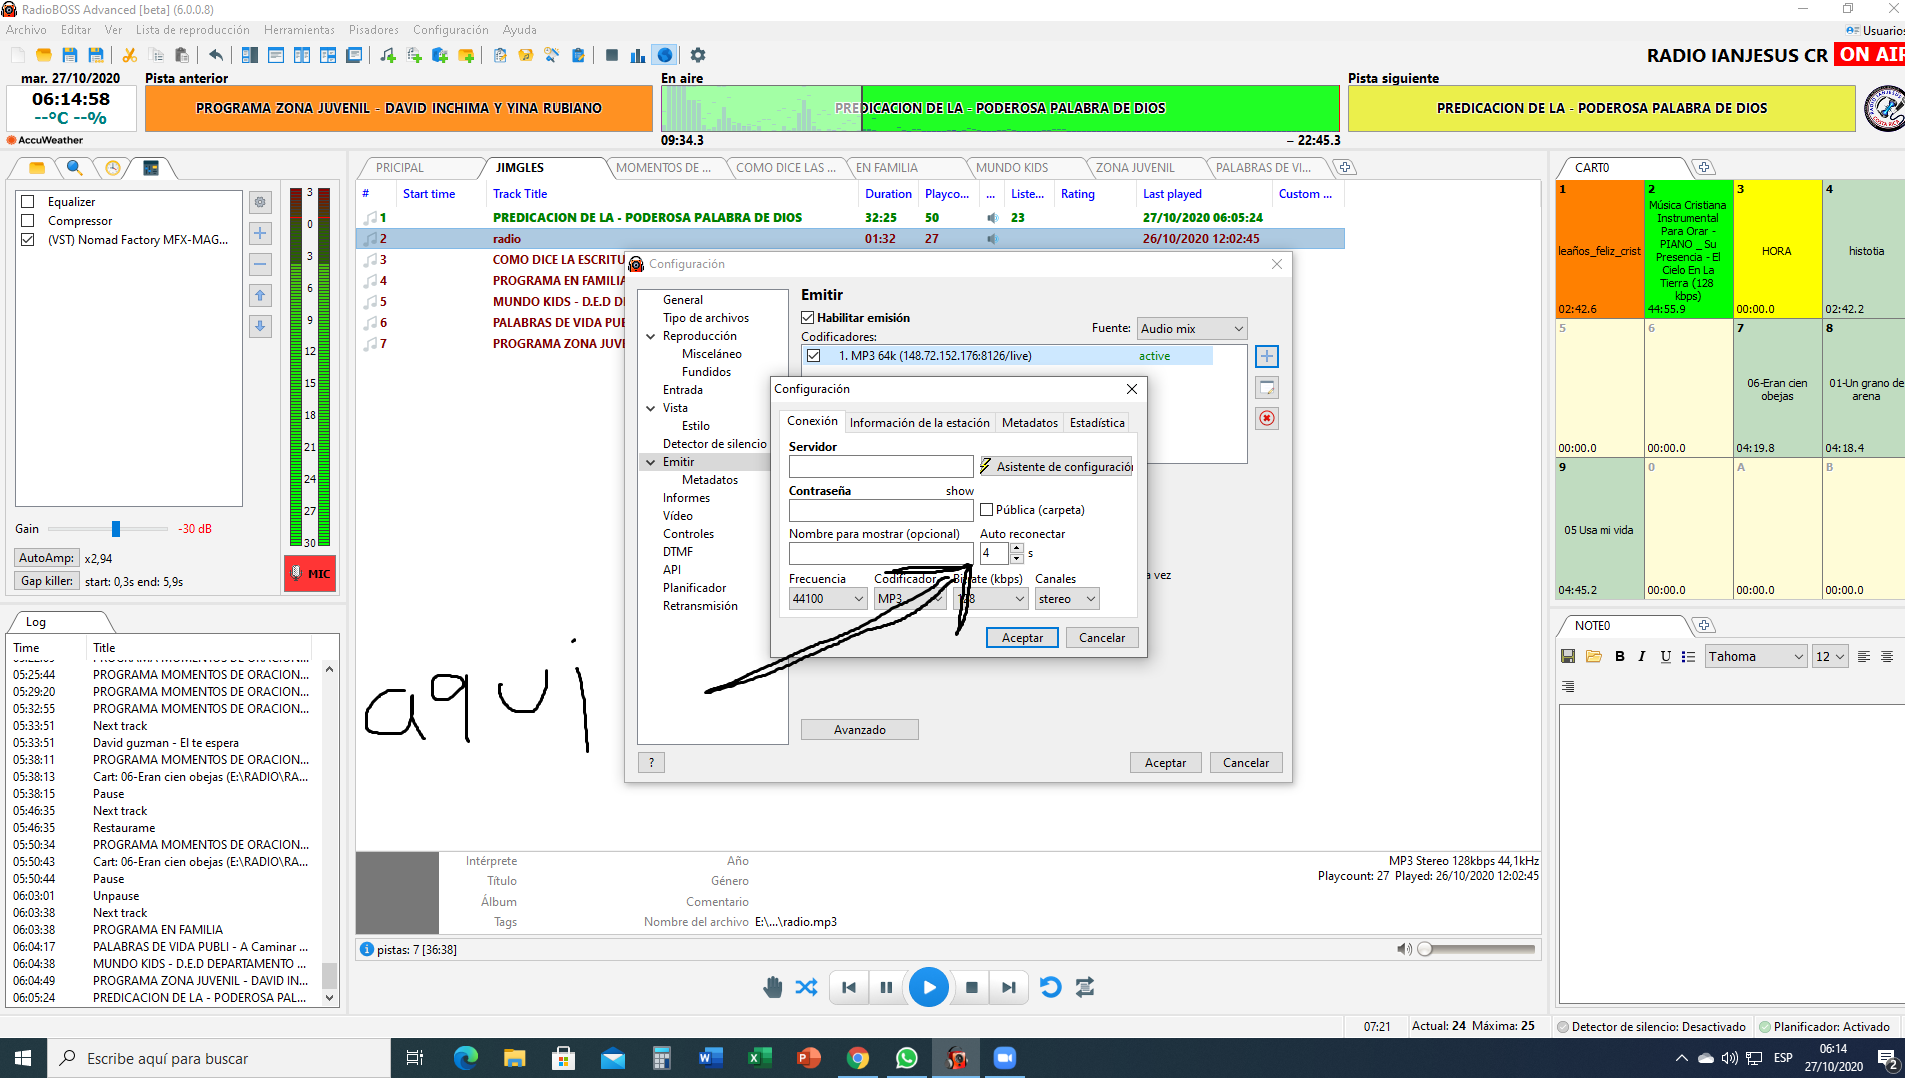Screen dimensions: 1905x1079
Task: Open WhatsApp from the taskbar
Action: click(x=906, y=1058)
